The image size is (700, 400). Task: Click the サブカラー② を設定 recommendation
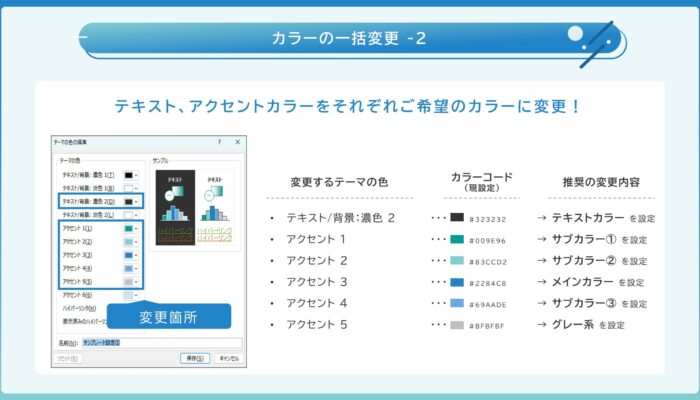click(x=600, y=261)
